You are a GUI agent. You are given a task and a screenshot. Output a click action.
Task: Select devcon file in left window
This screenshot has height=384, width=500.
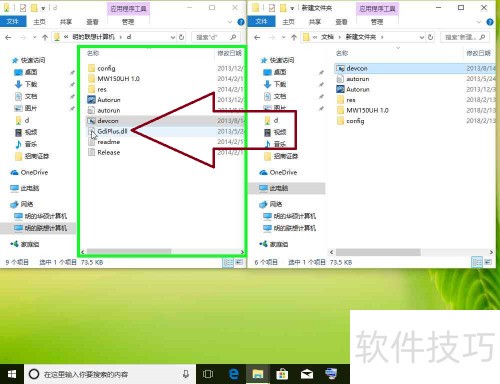pos(103,121)
